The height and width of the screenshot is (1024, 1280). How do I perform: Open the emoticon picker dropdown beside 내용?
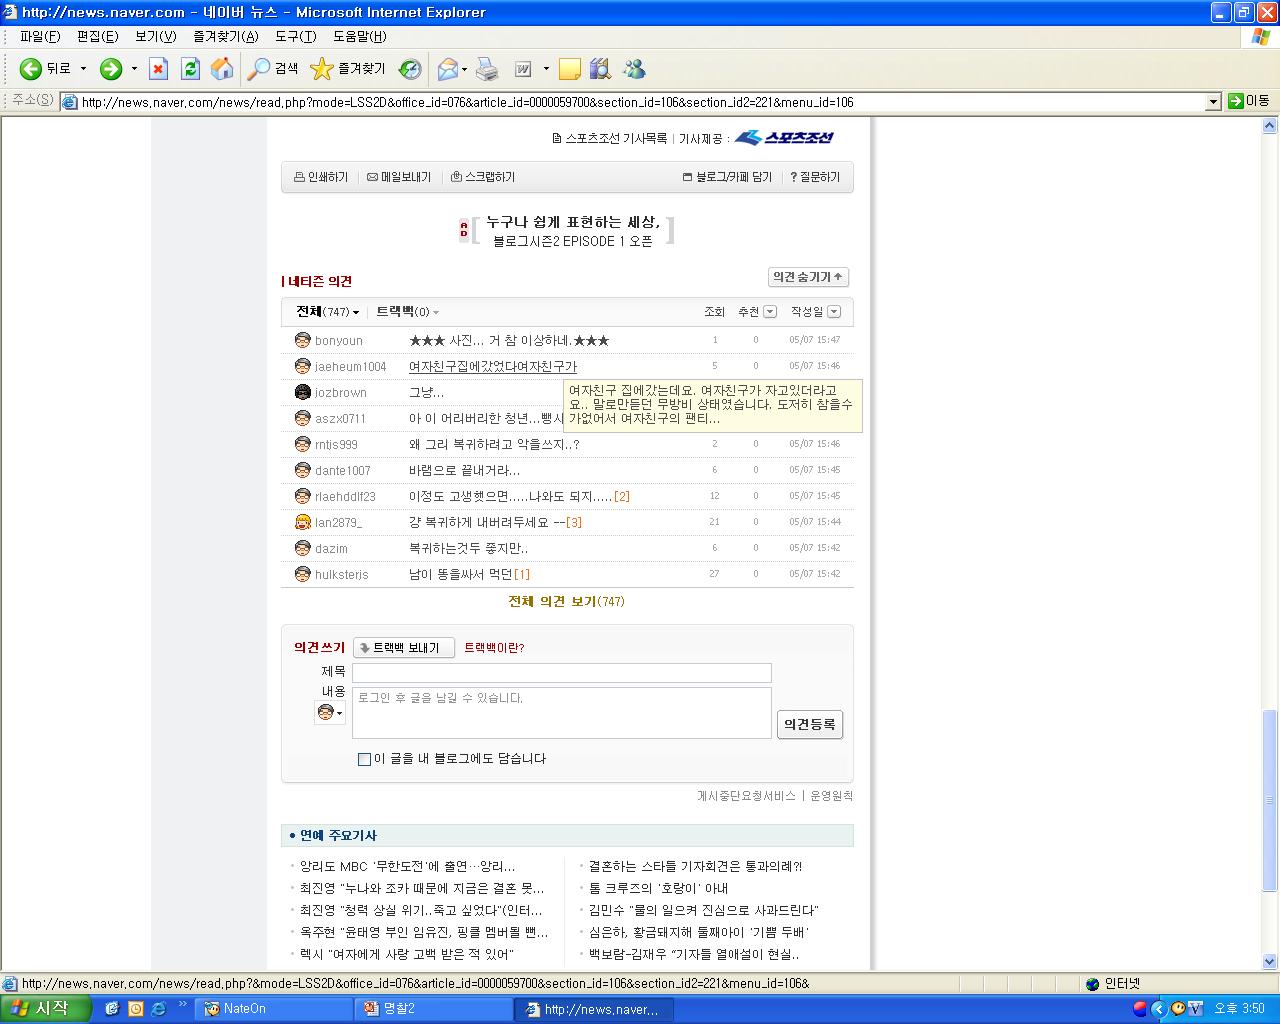tap(329, 713)
